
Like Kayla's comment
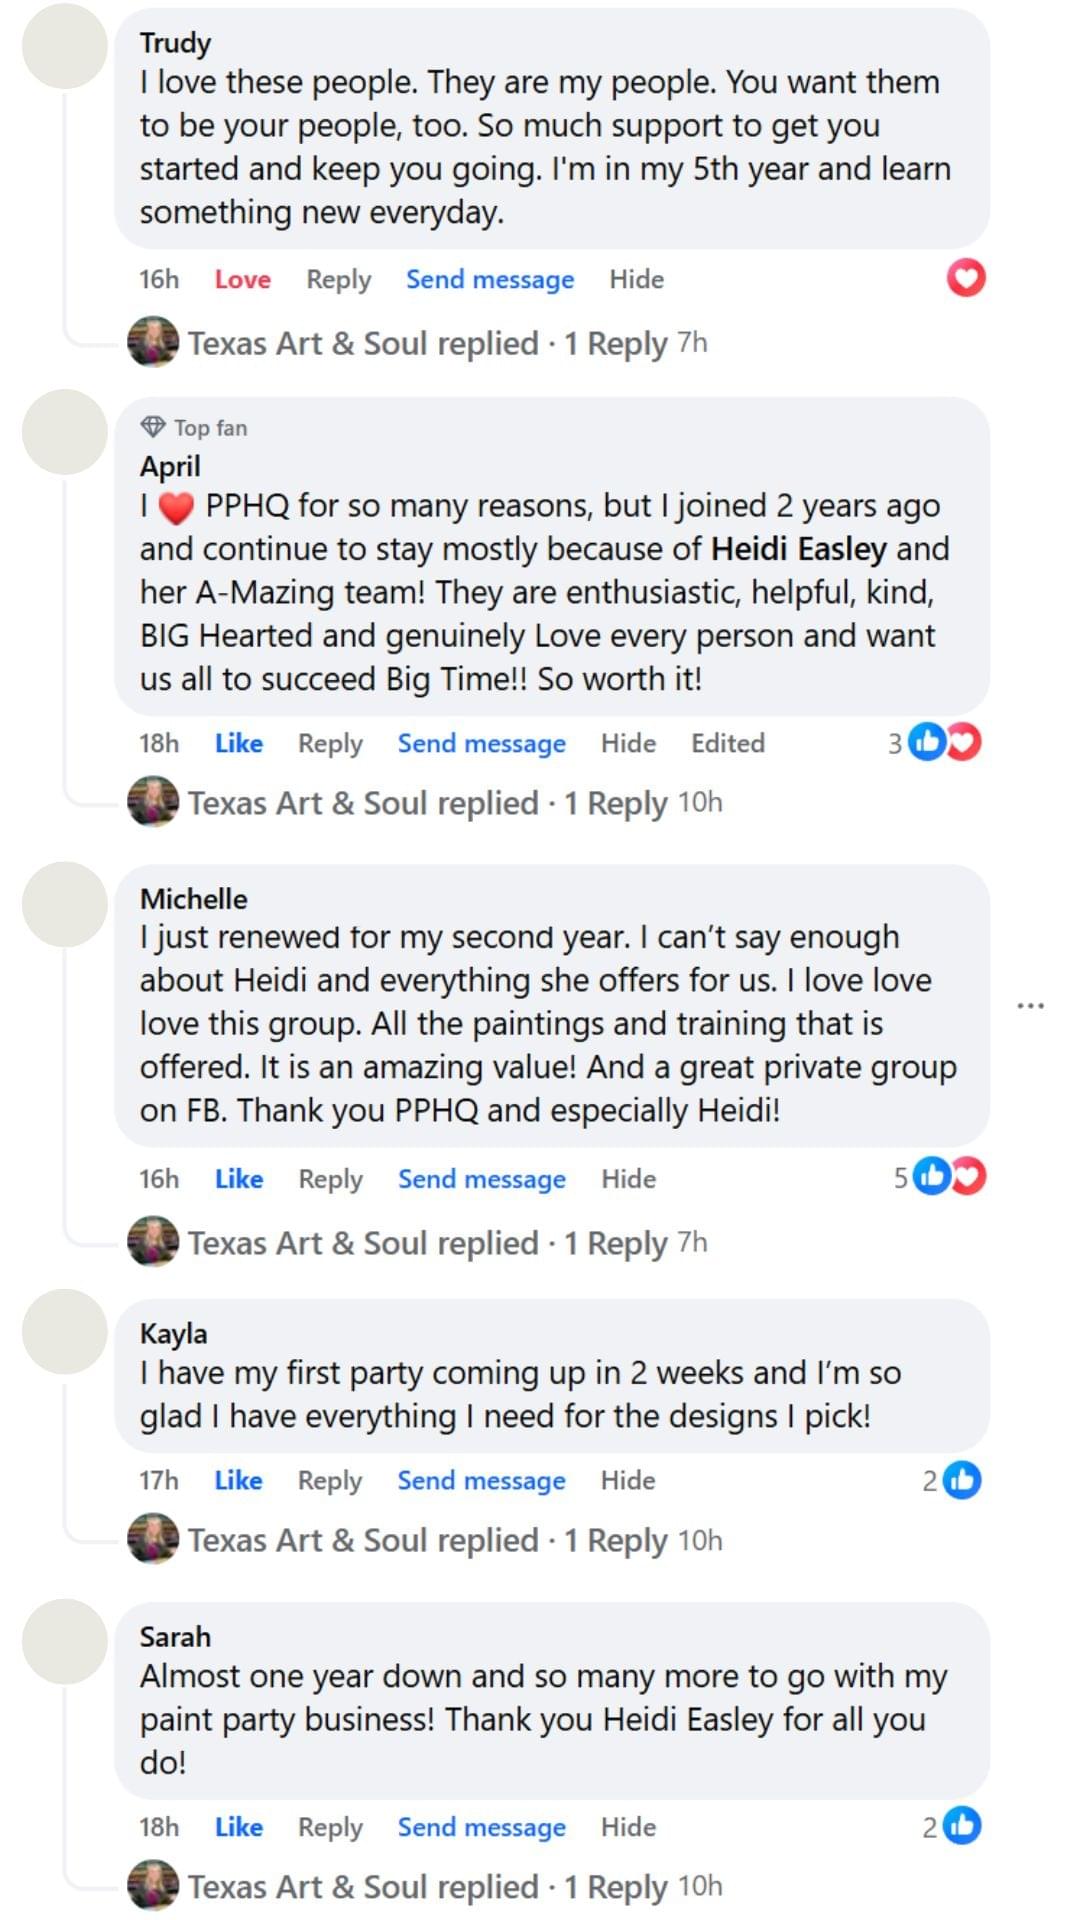239,1480
